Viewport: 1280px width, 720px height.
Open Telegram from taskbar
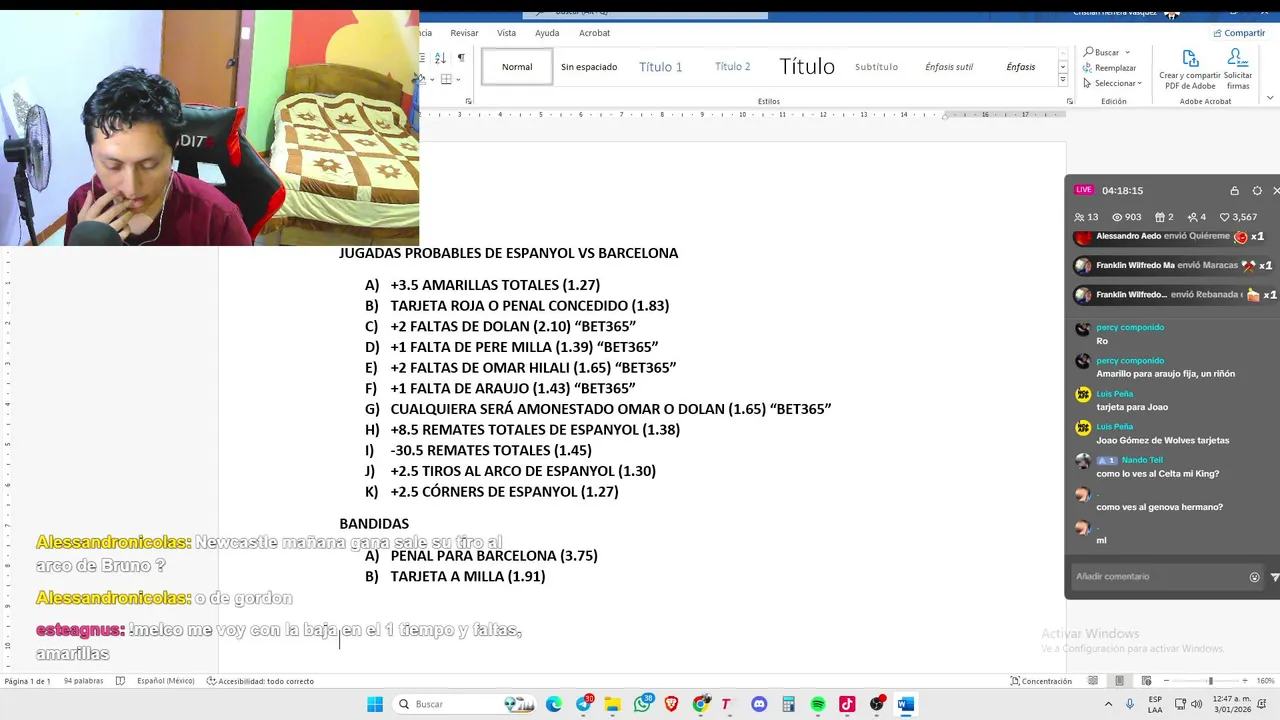(584, 704)
